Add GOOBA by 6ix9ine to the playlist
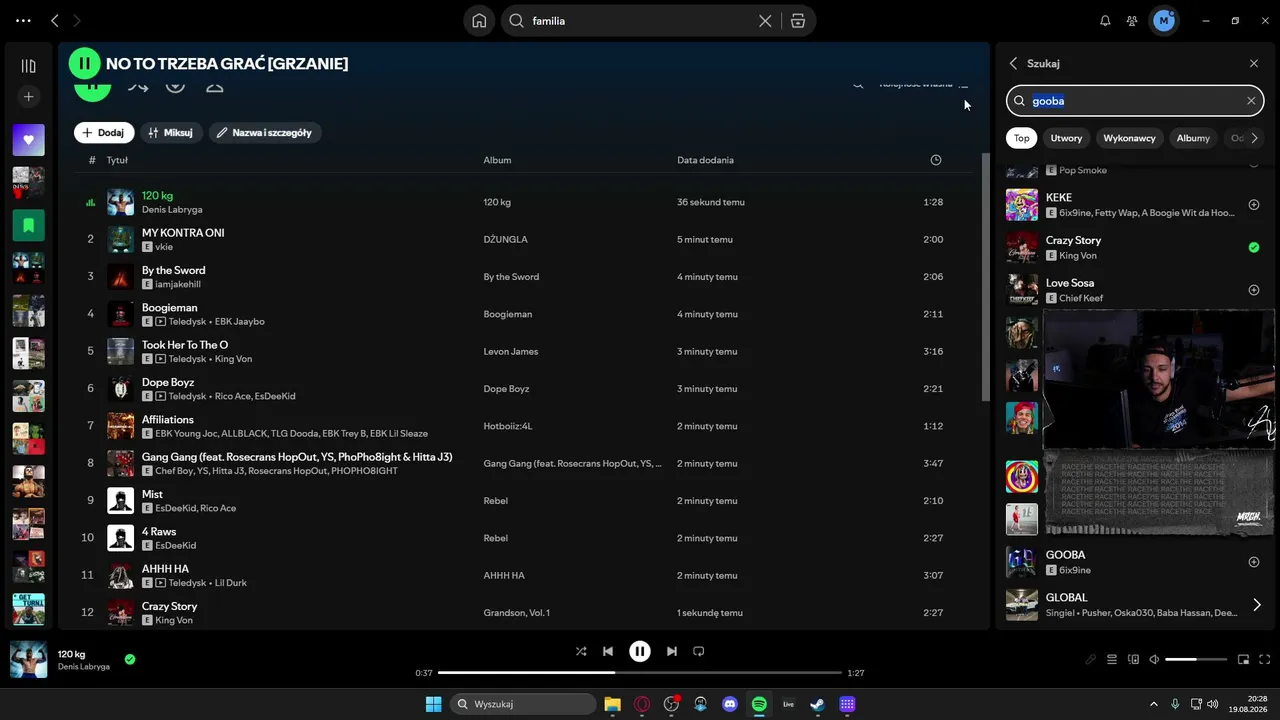This screenshot has width=1280, height=720. 1254,562
